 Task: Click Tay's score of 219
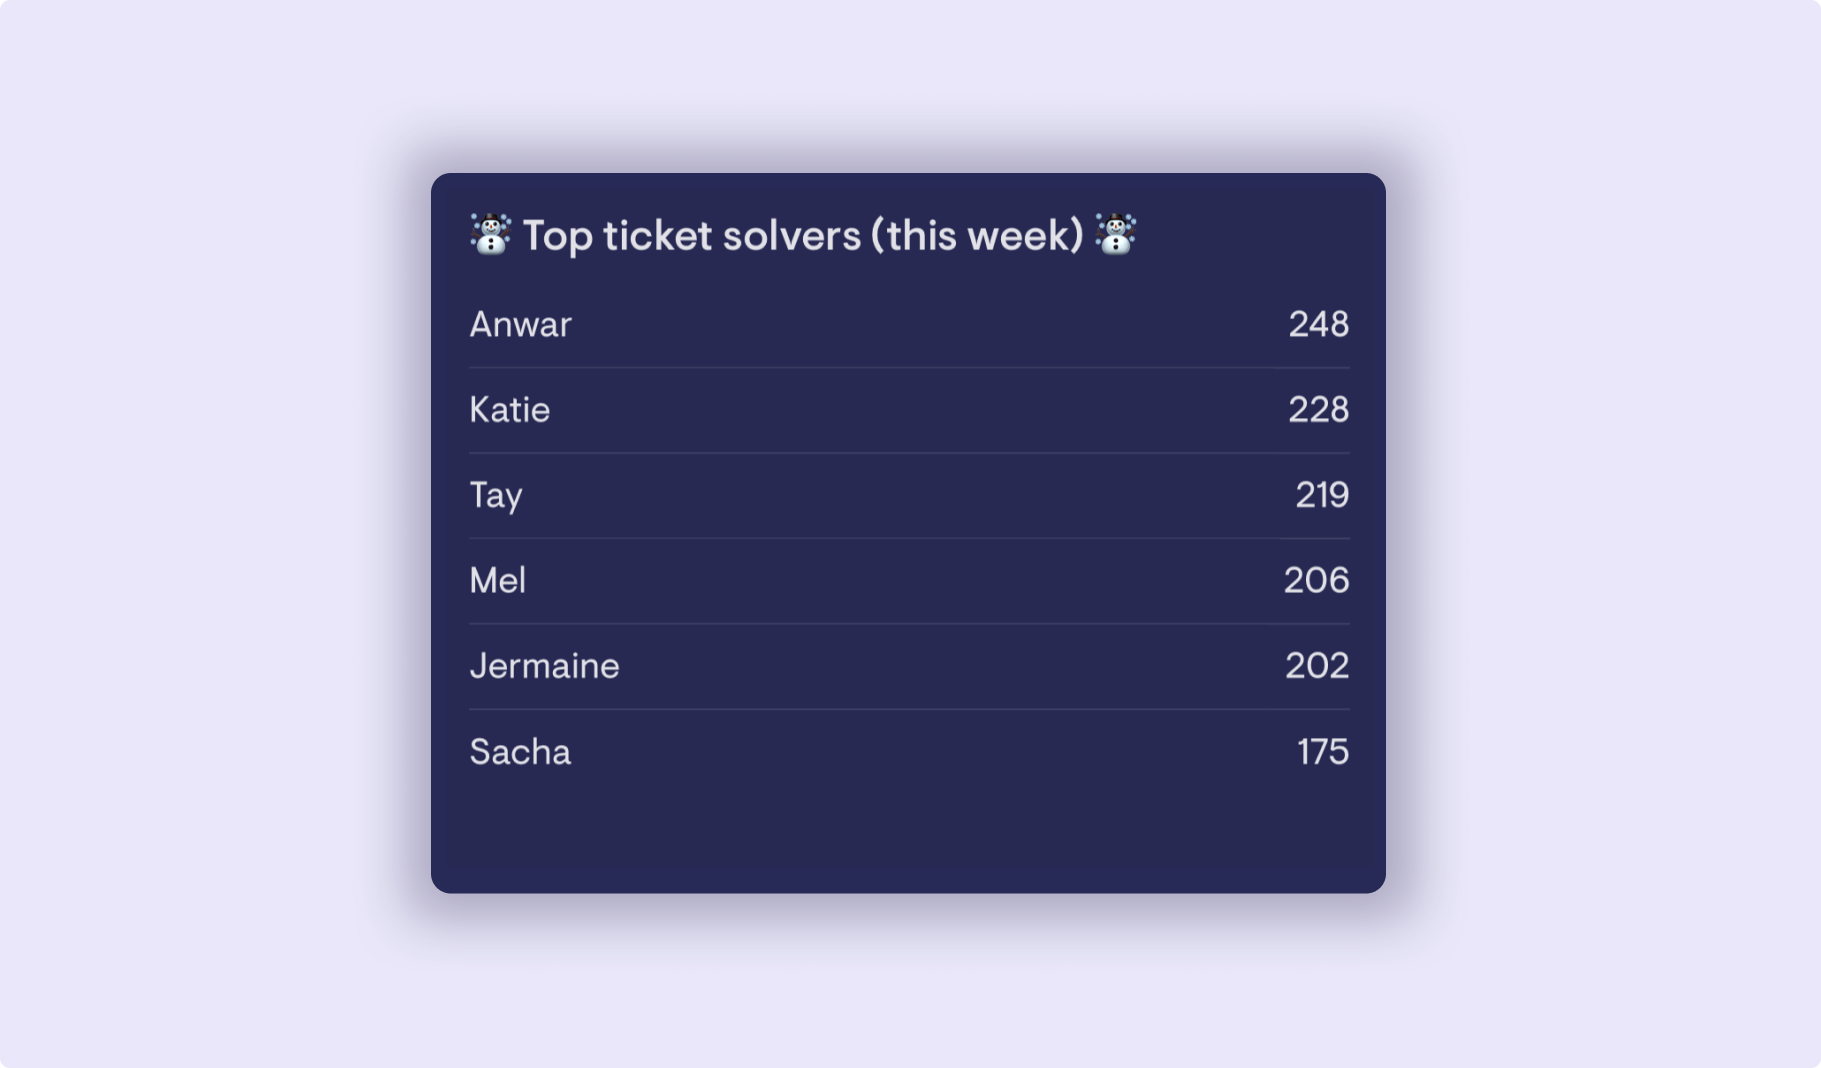[1322, 495]
